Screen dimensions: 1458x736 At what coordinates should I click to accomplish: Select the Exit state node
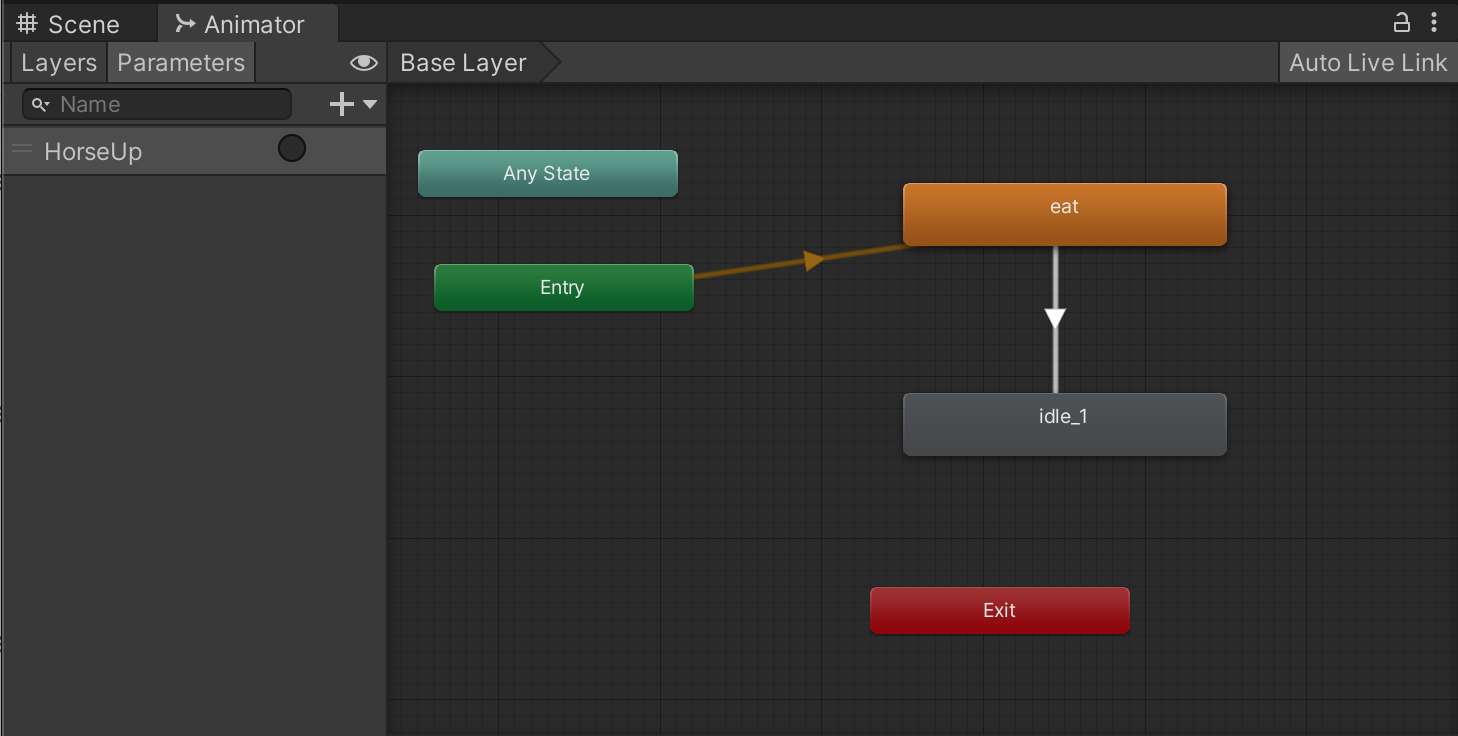999,610
